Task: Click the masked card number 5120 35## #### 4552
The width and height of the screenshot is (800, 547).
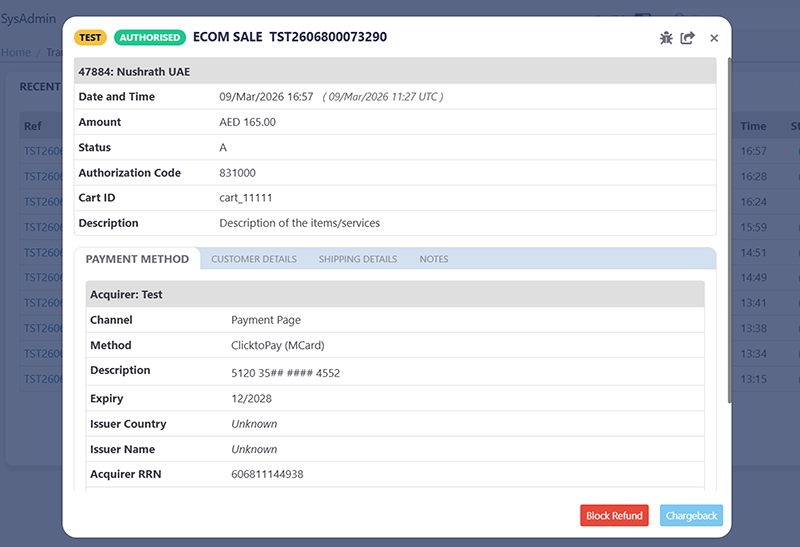Action: pos(285,371)
